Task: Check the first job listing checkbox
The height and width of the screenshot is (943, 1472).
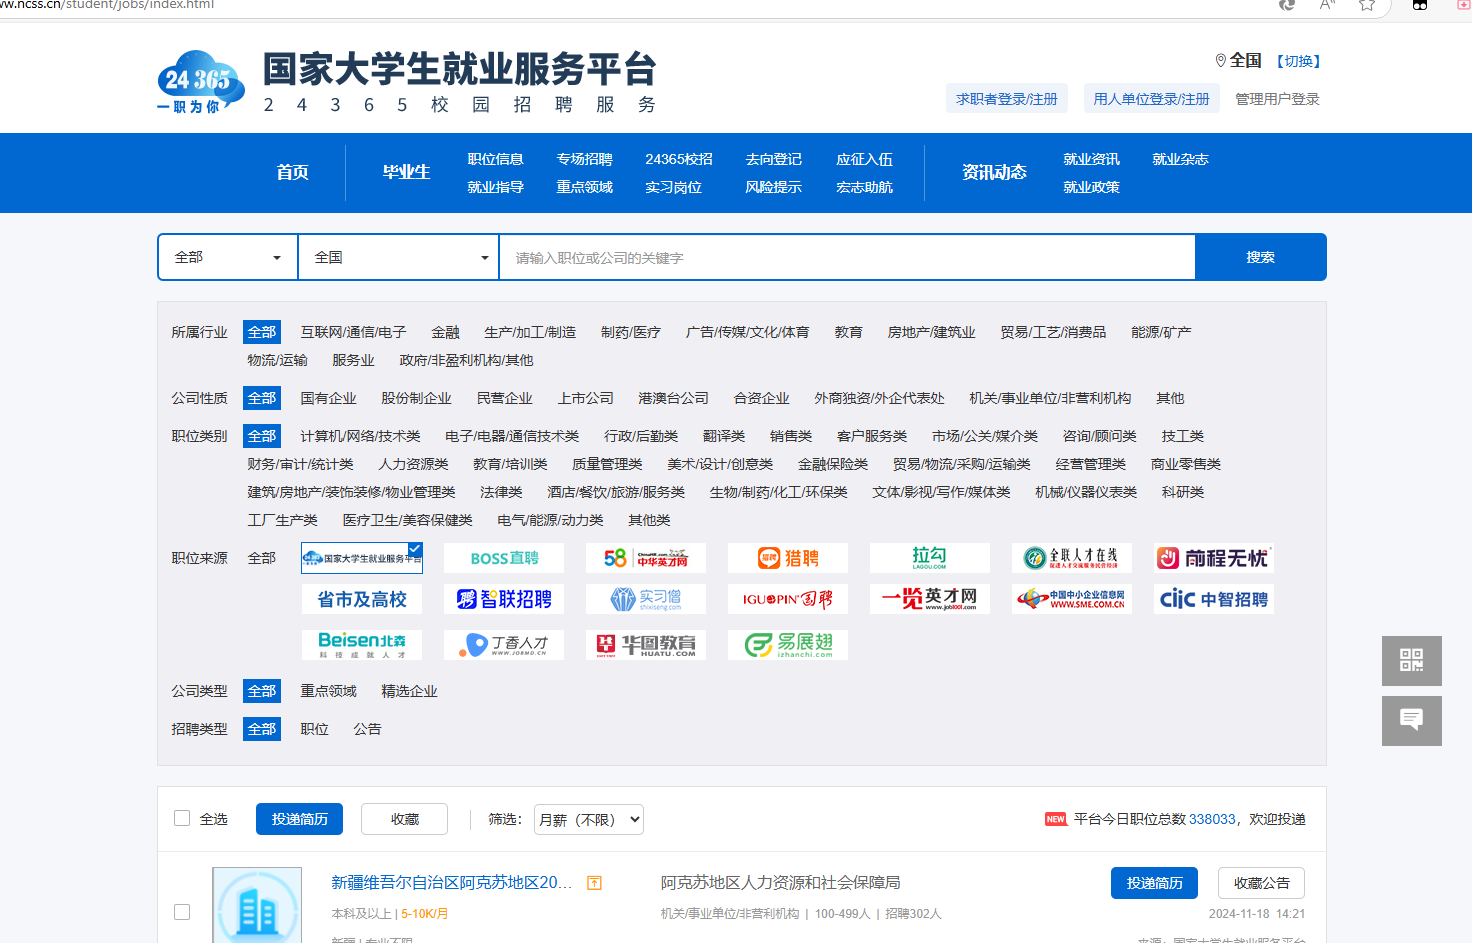Action: (x=182, y=912)
